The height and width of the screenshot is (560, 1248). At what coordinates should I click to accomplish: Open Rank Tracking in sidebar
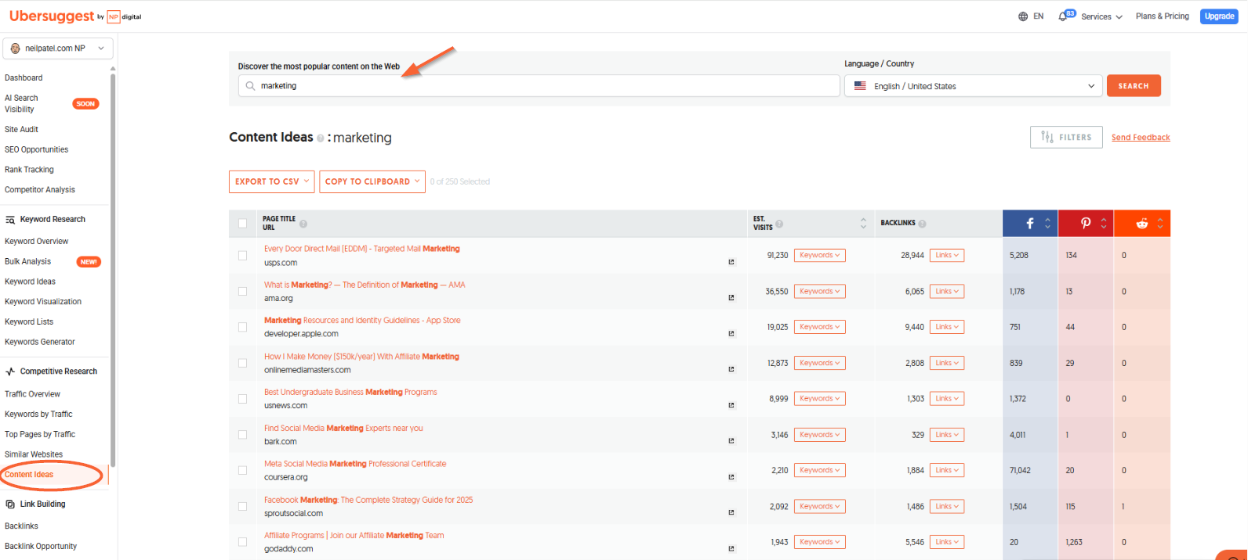click(29, 170)
